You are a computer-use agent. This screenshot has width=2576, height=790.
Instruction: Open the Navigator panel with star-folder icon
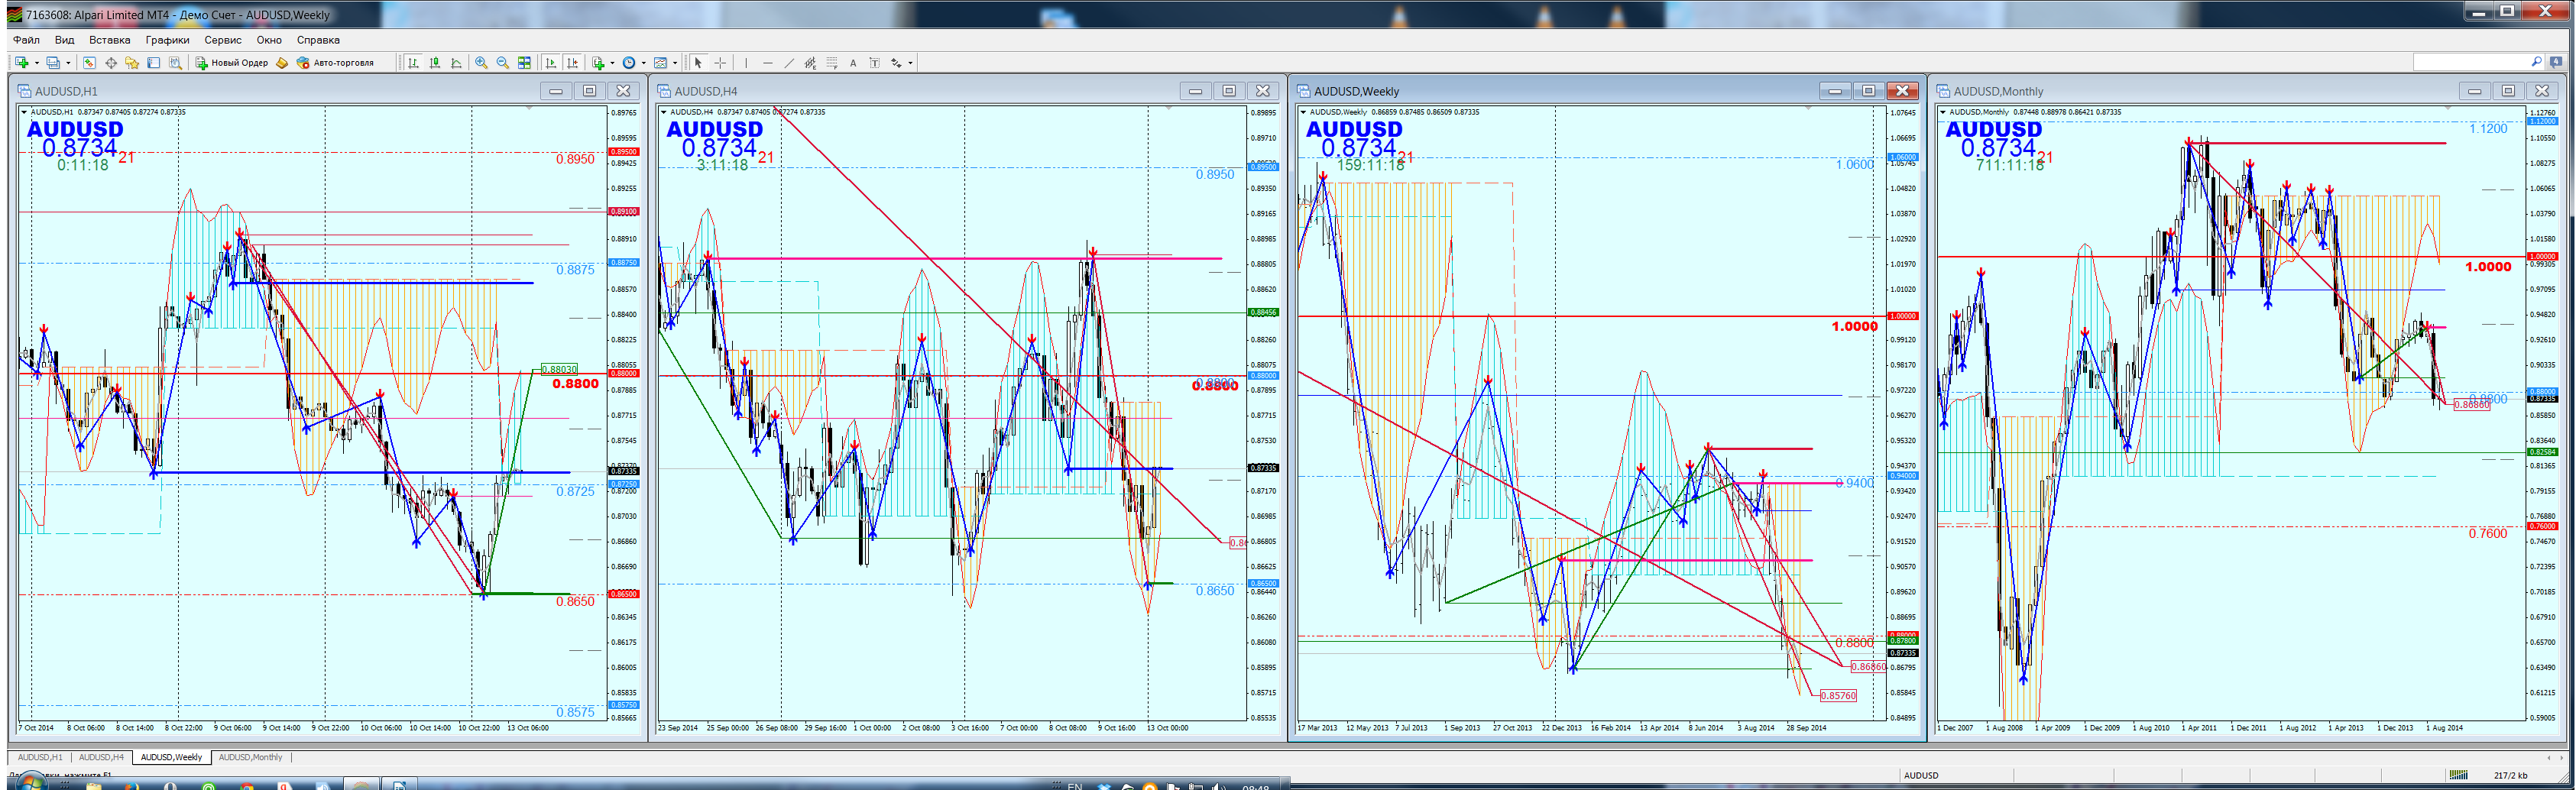click(132, 62)
